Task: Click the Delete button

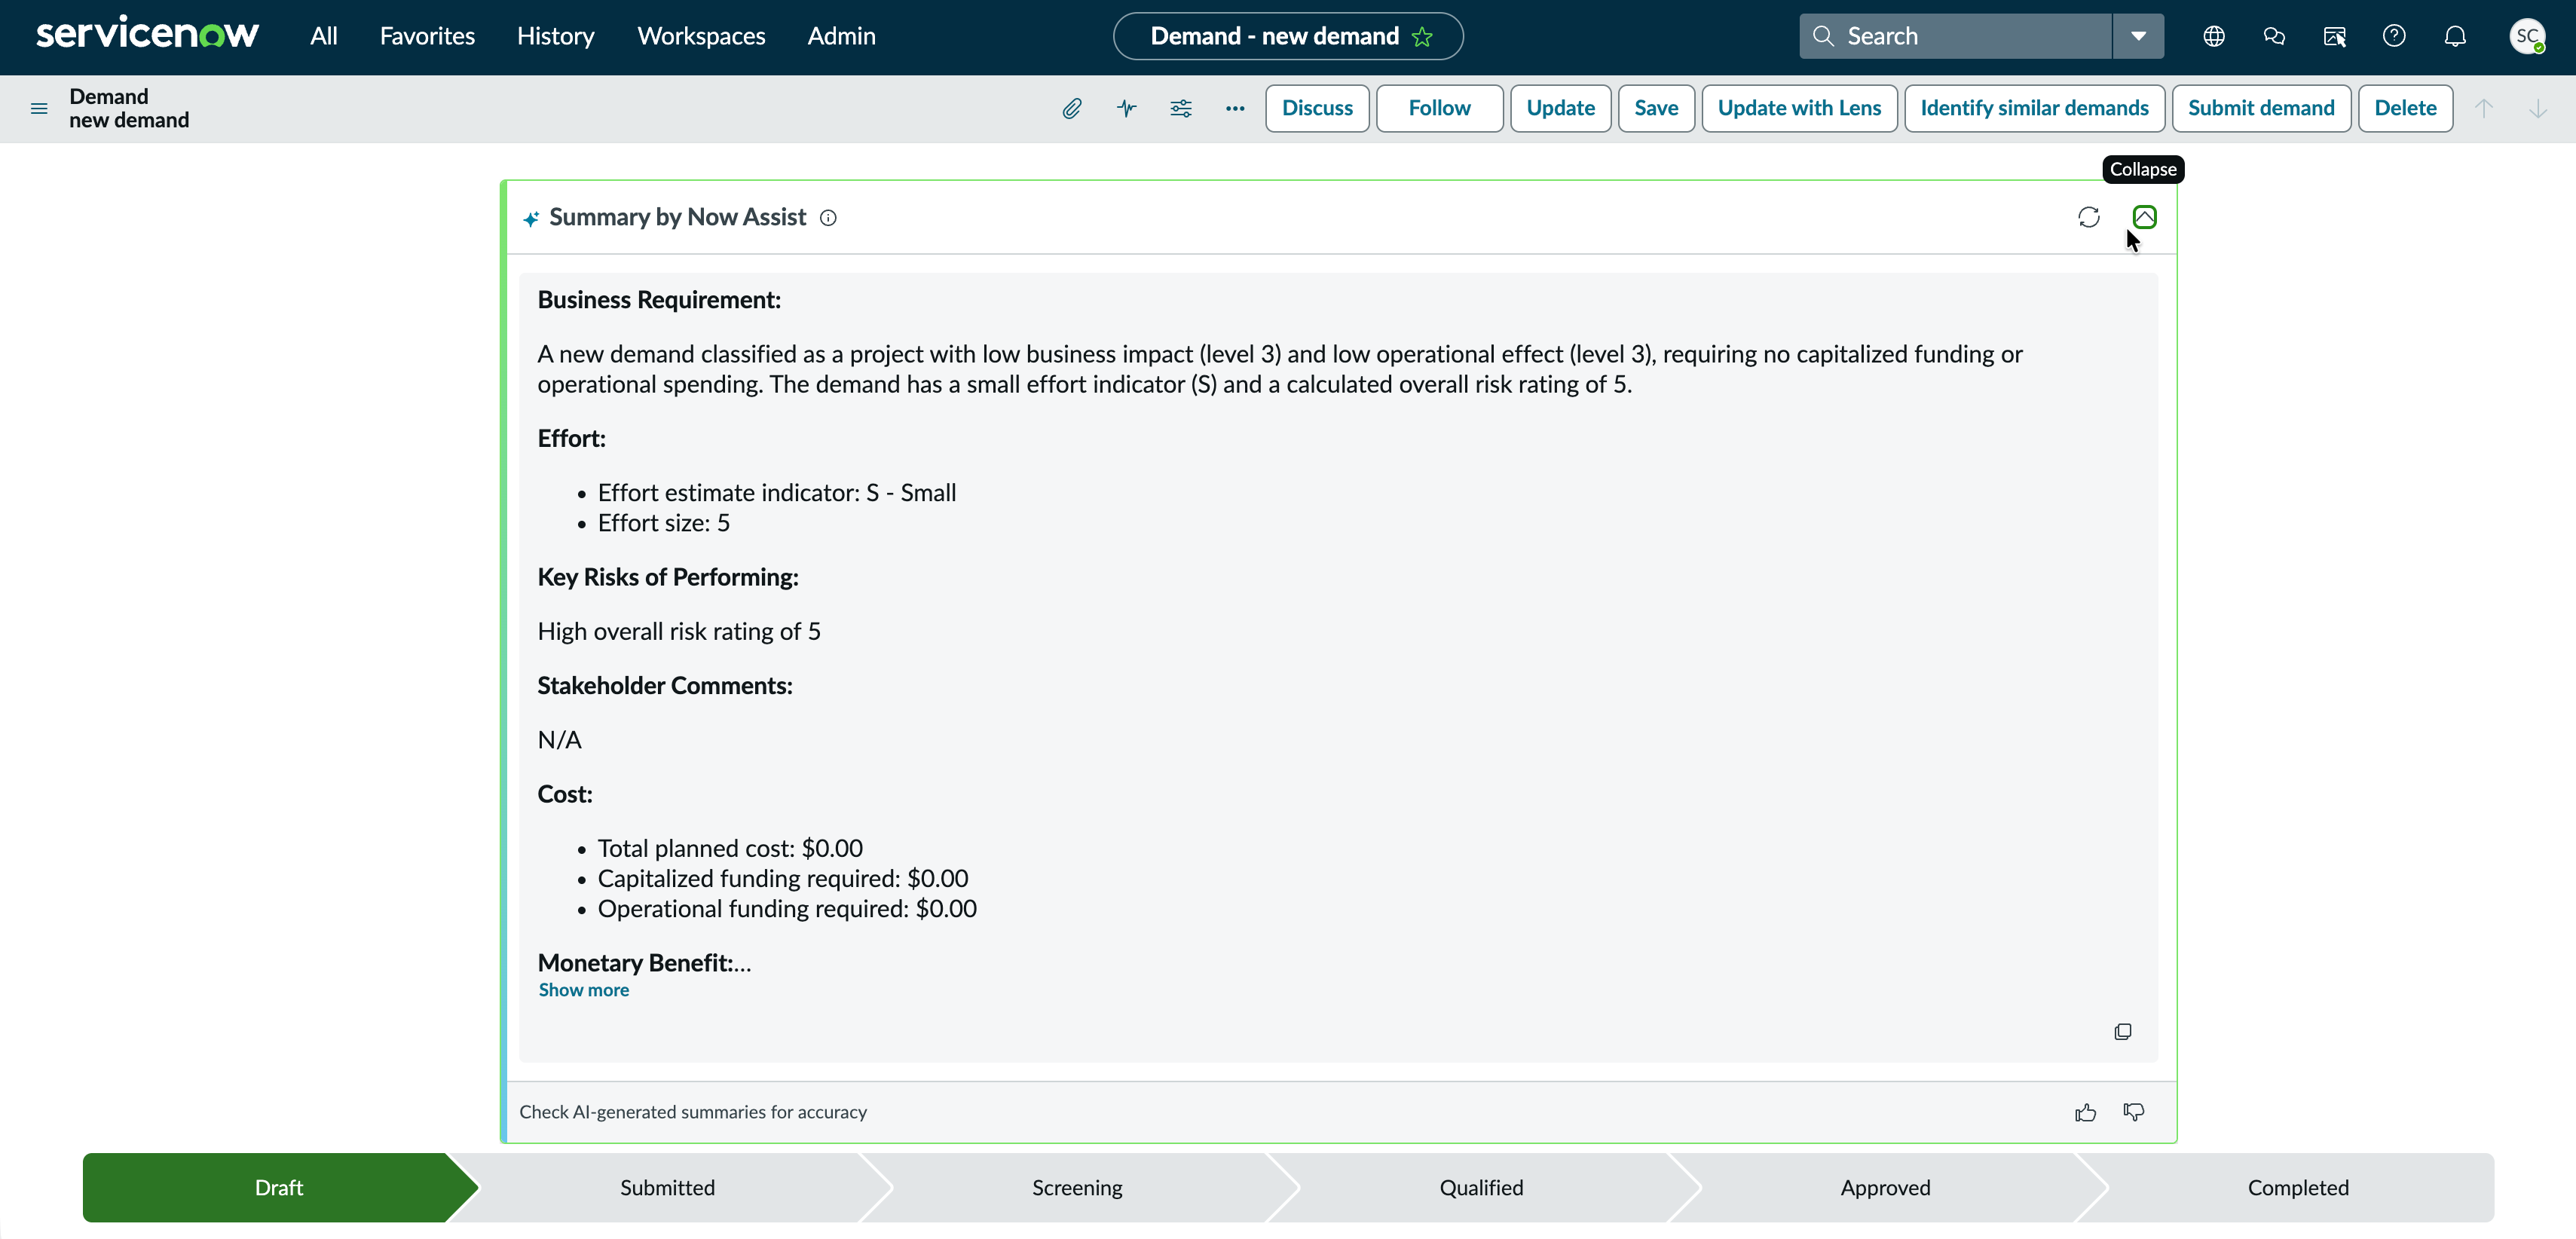Action: click(2405, 108)
